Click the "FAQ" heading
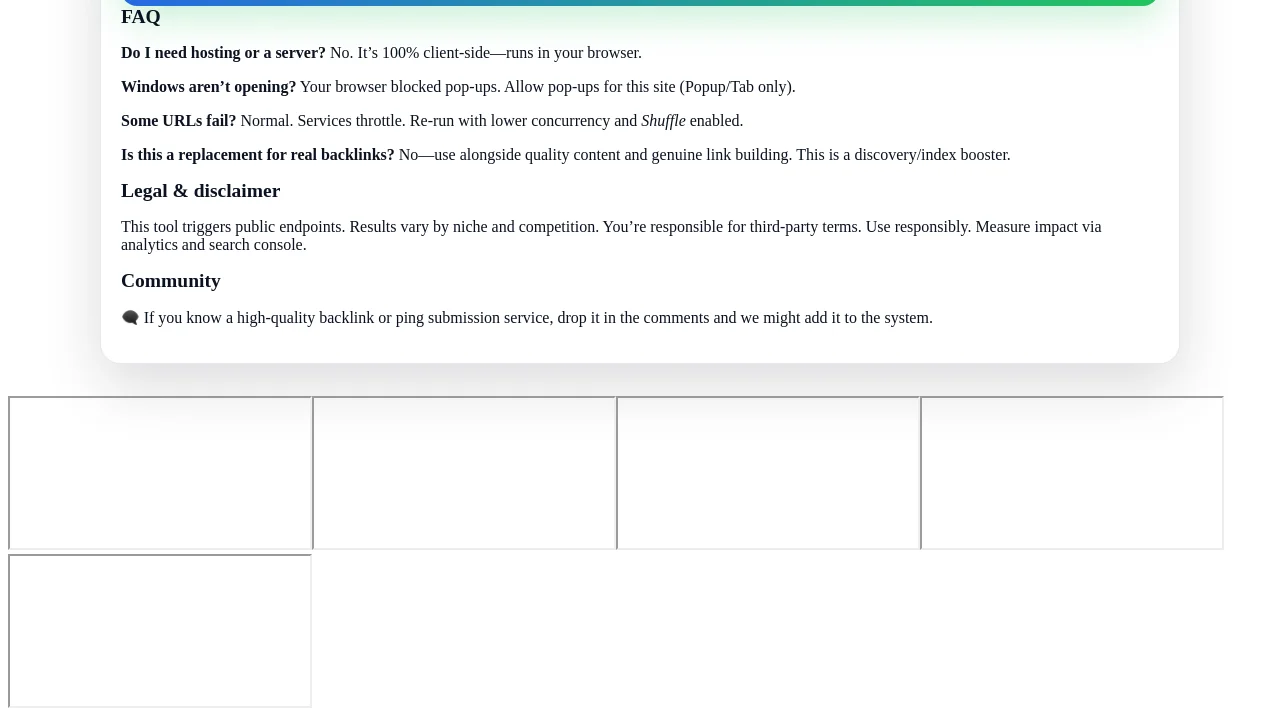1280x720 pixels. tap(141, 17)
